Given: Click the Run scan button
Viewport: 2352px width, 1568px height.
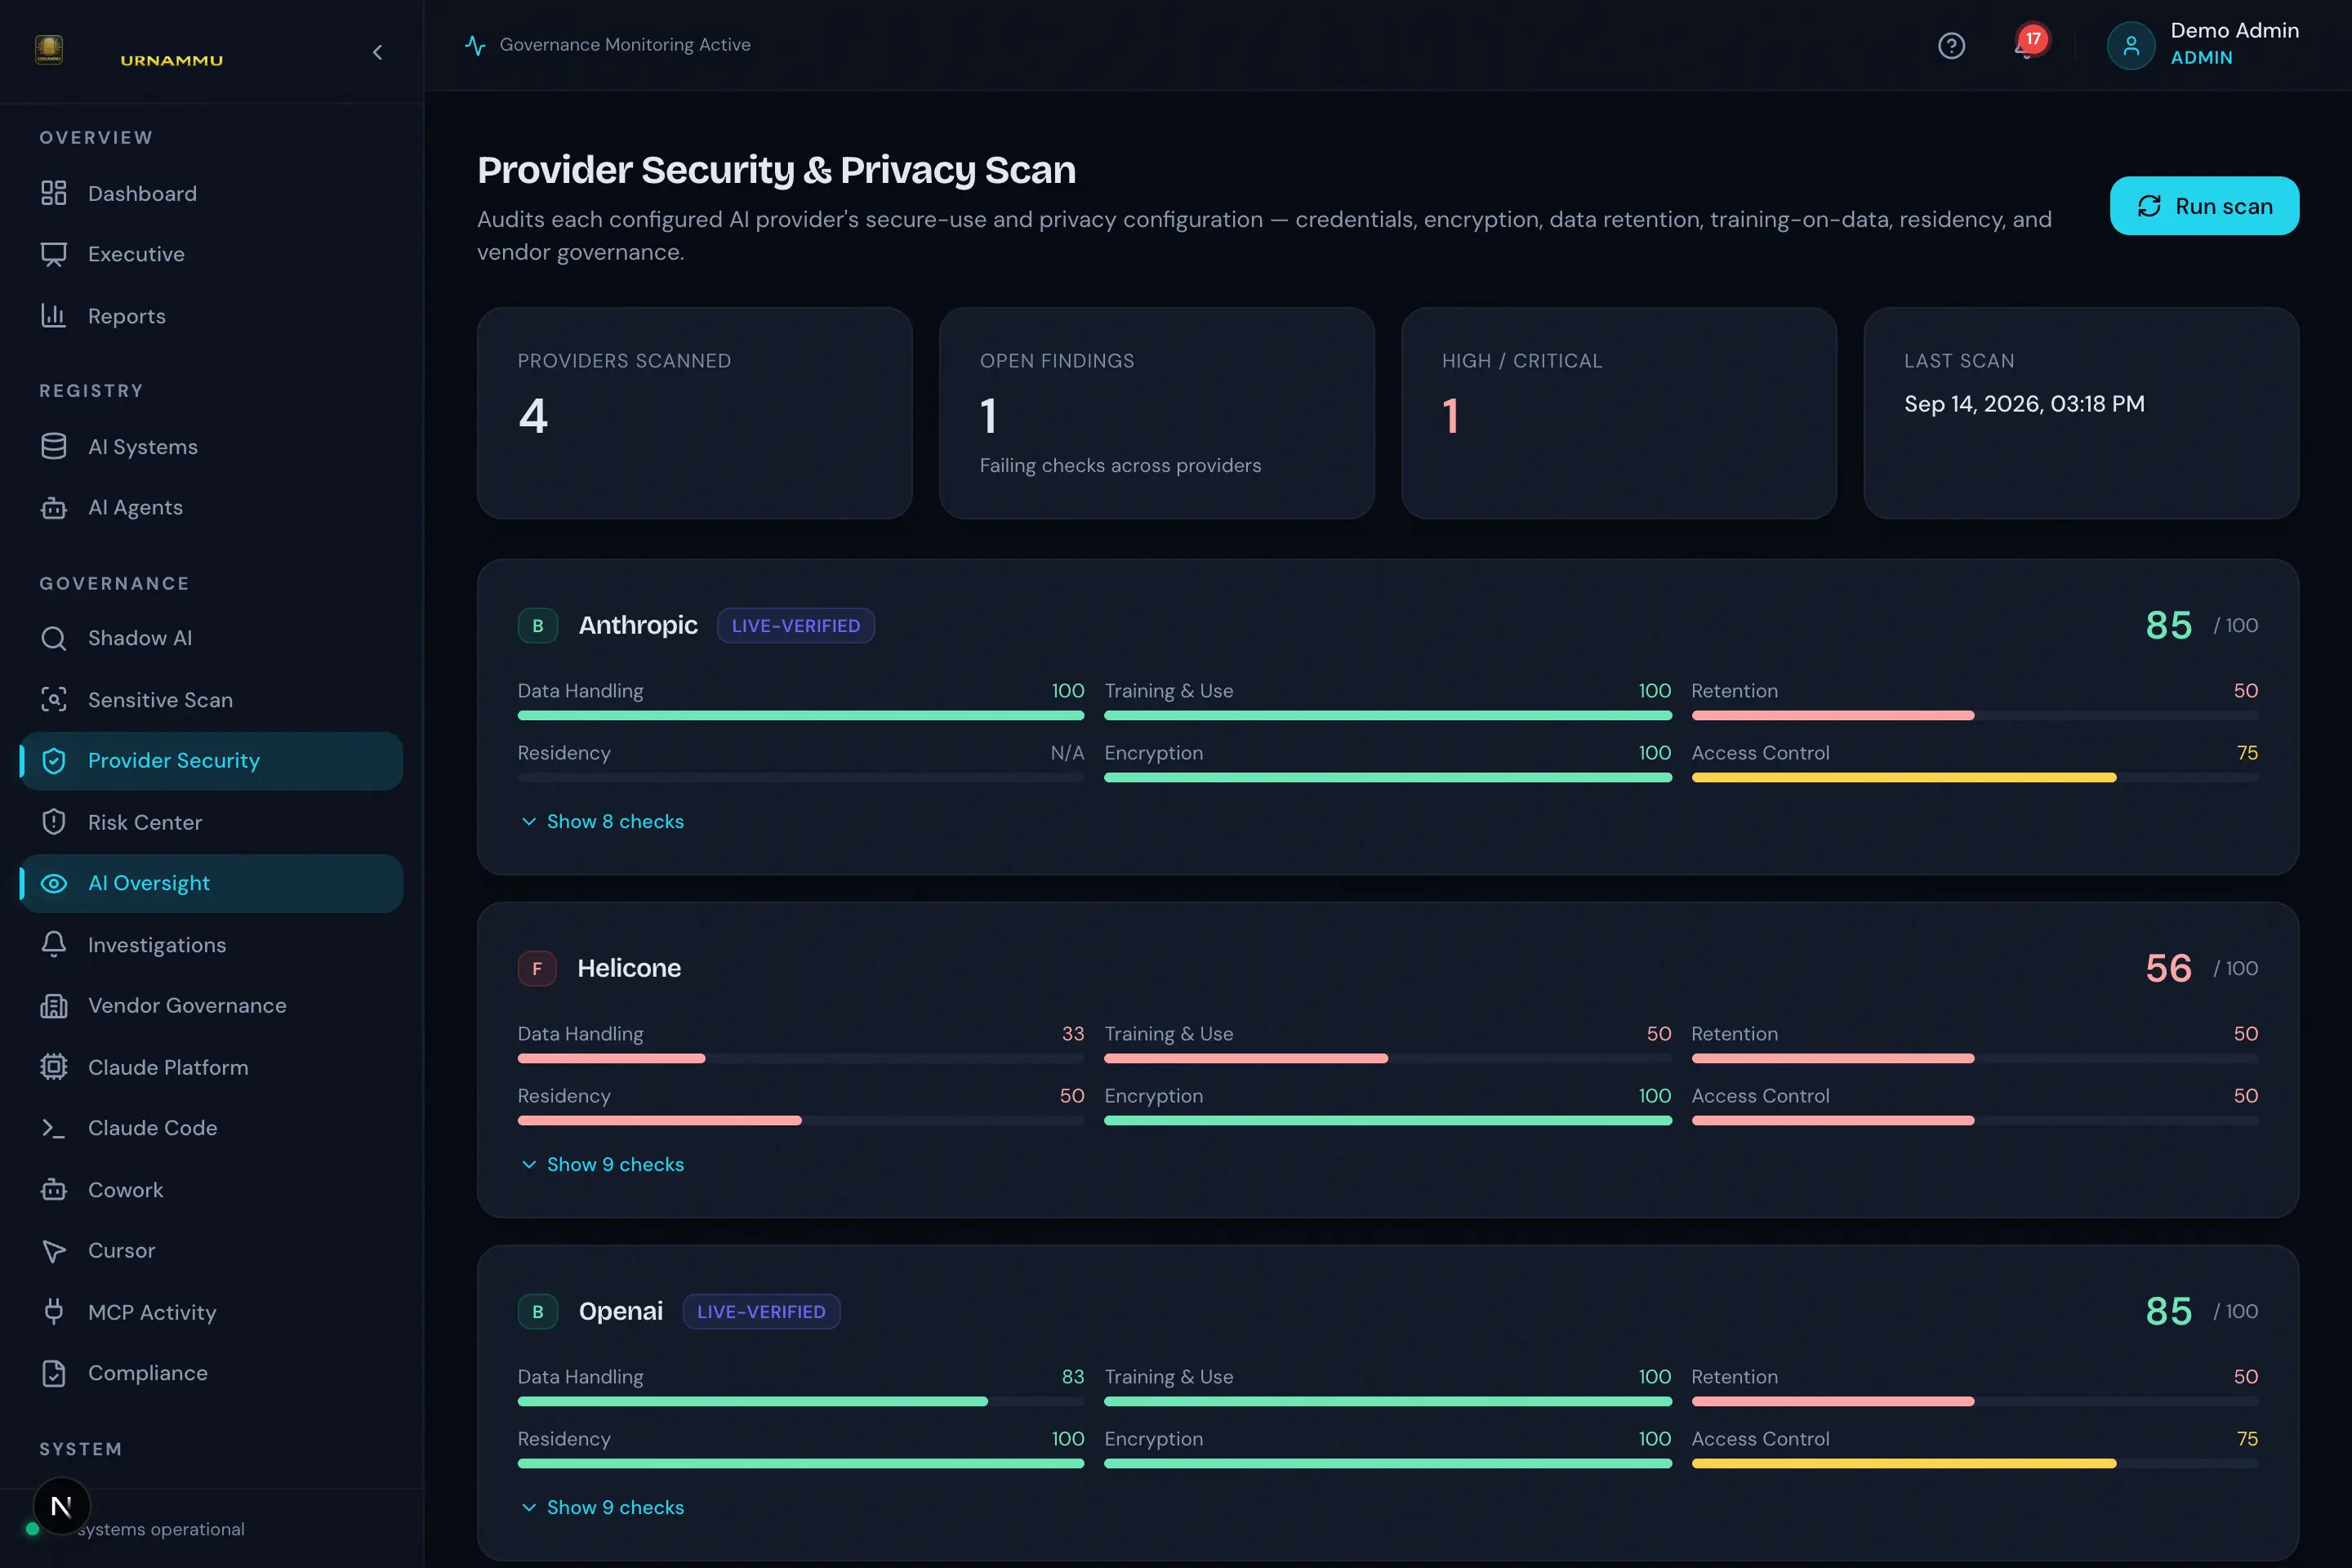Looking at the screenshot, I should (x=2204, y=206).
